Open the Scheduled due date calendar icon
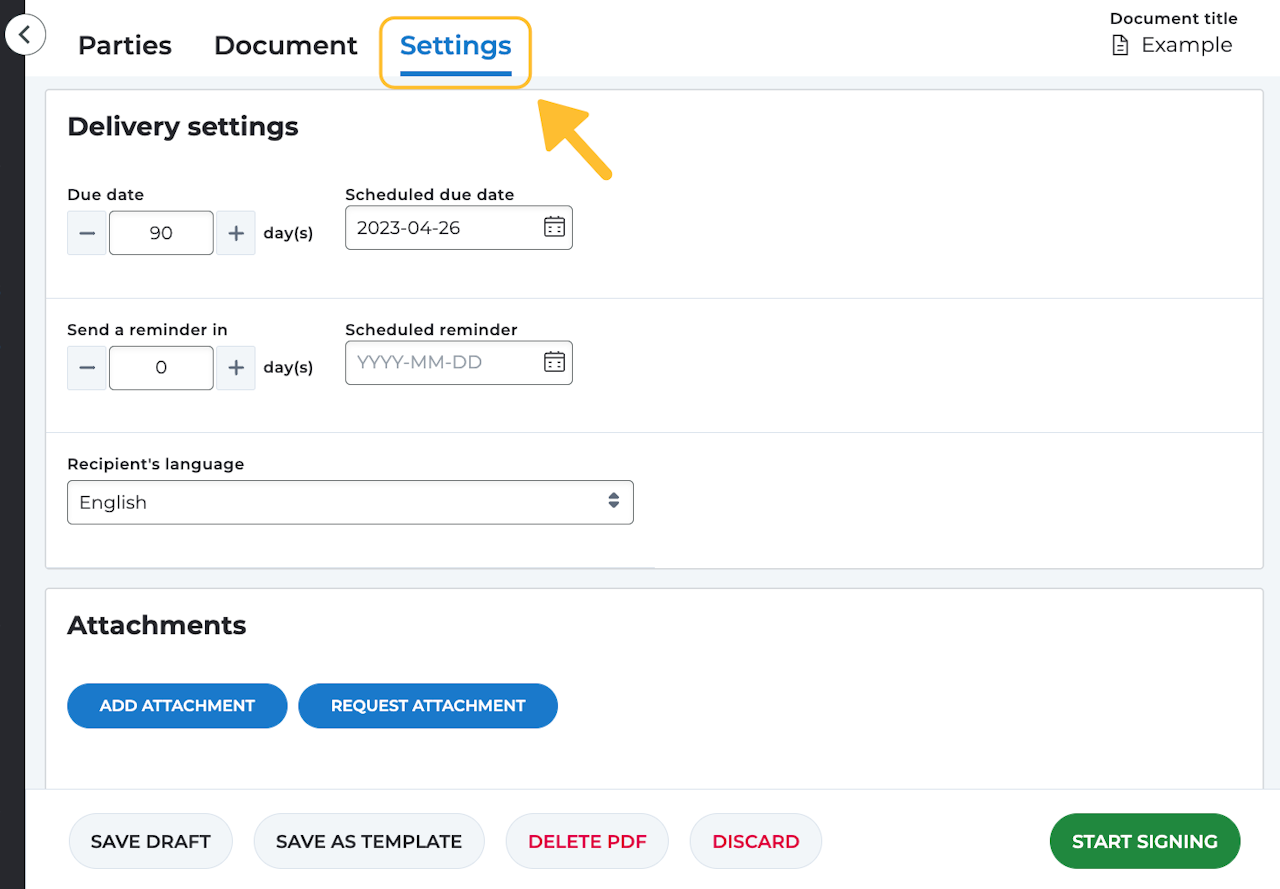The height and width of the screenshot is (889, 1280). (x=554, y=227)
